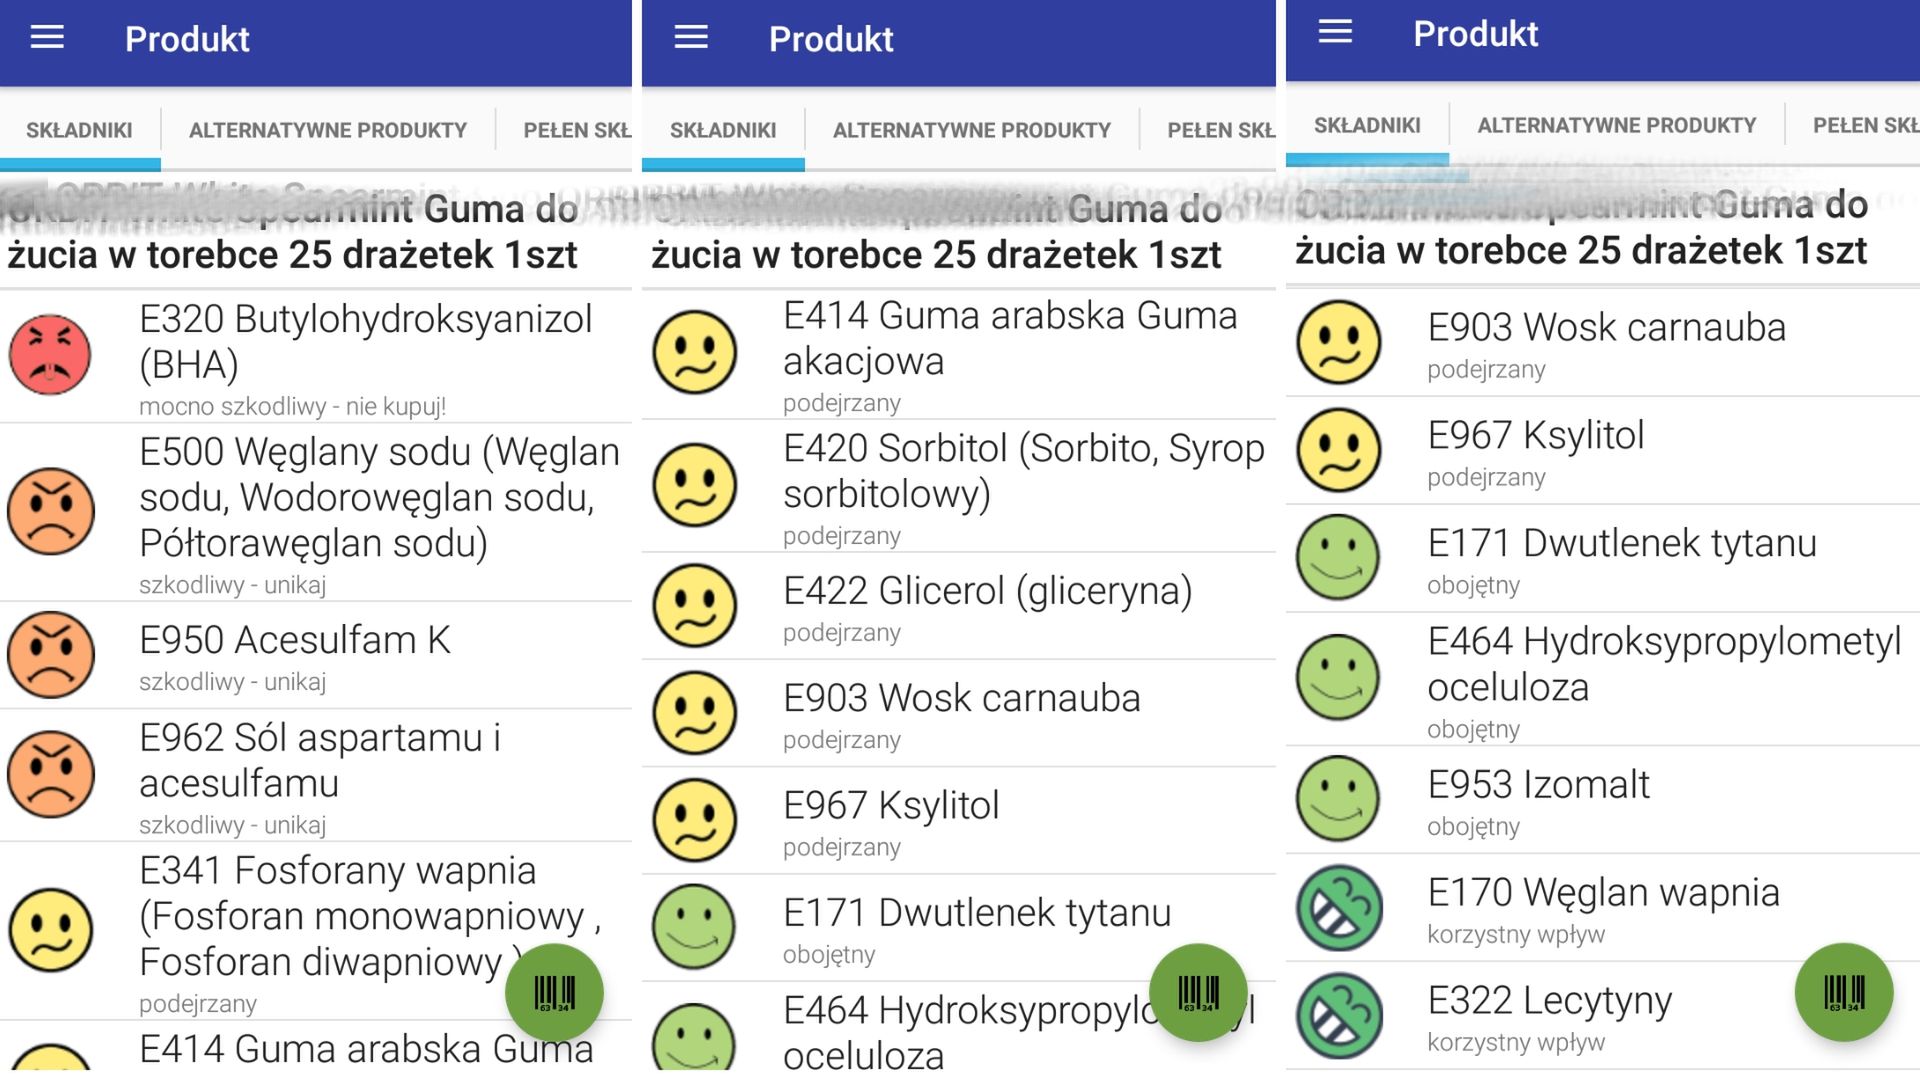Select the SKŁADNIKI tab
Screen dimensions: 1920x1080
pyautogui.click(x=78, y=130)
